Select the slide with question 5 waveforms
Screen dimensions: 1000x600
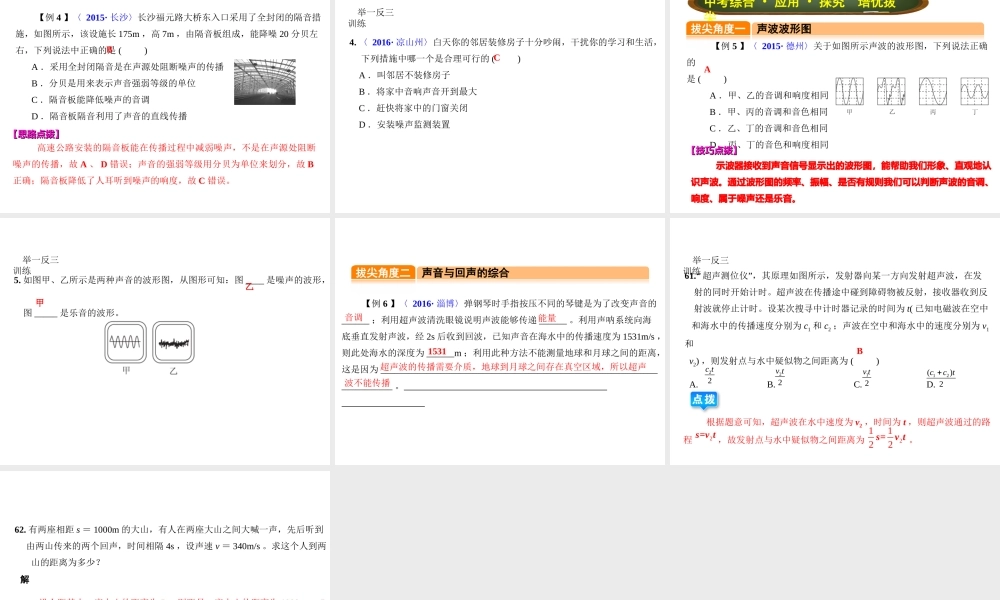point(165,342)
